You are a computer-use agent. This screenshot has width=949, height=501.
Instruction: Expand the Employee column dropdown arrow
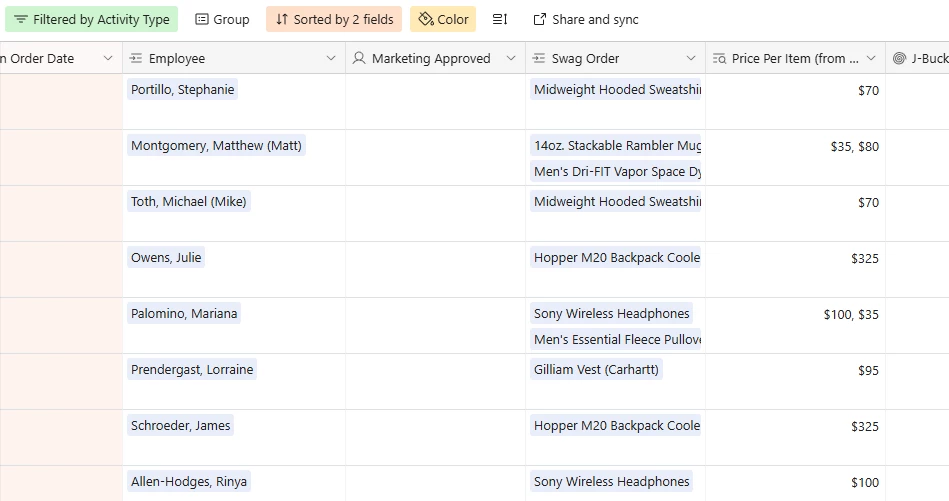(331, 58)
